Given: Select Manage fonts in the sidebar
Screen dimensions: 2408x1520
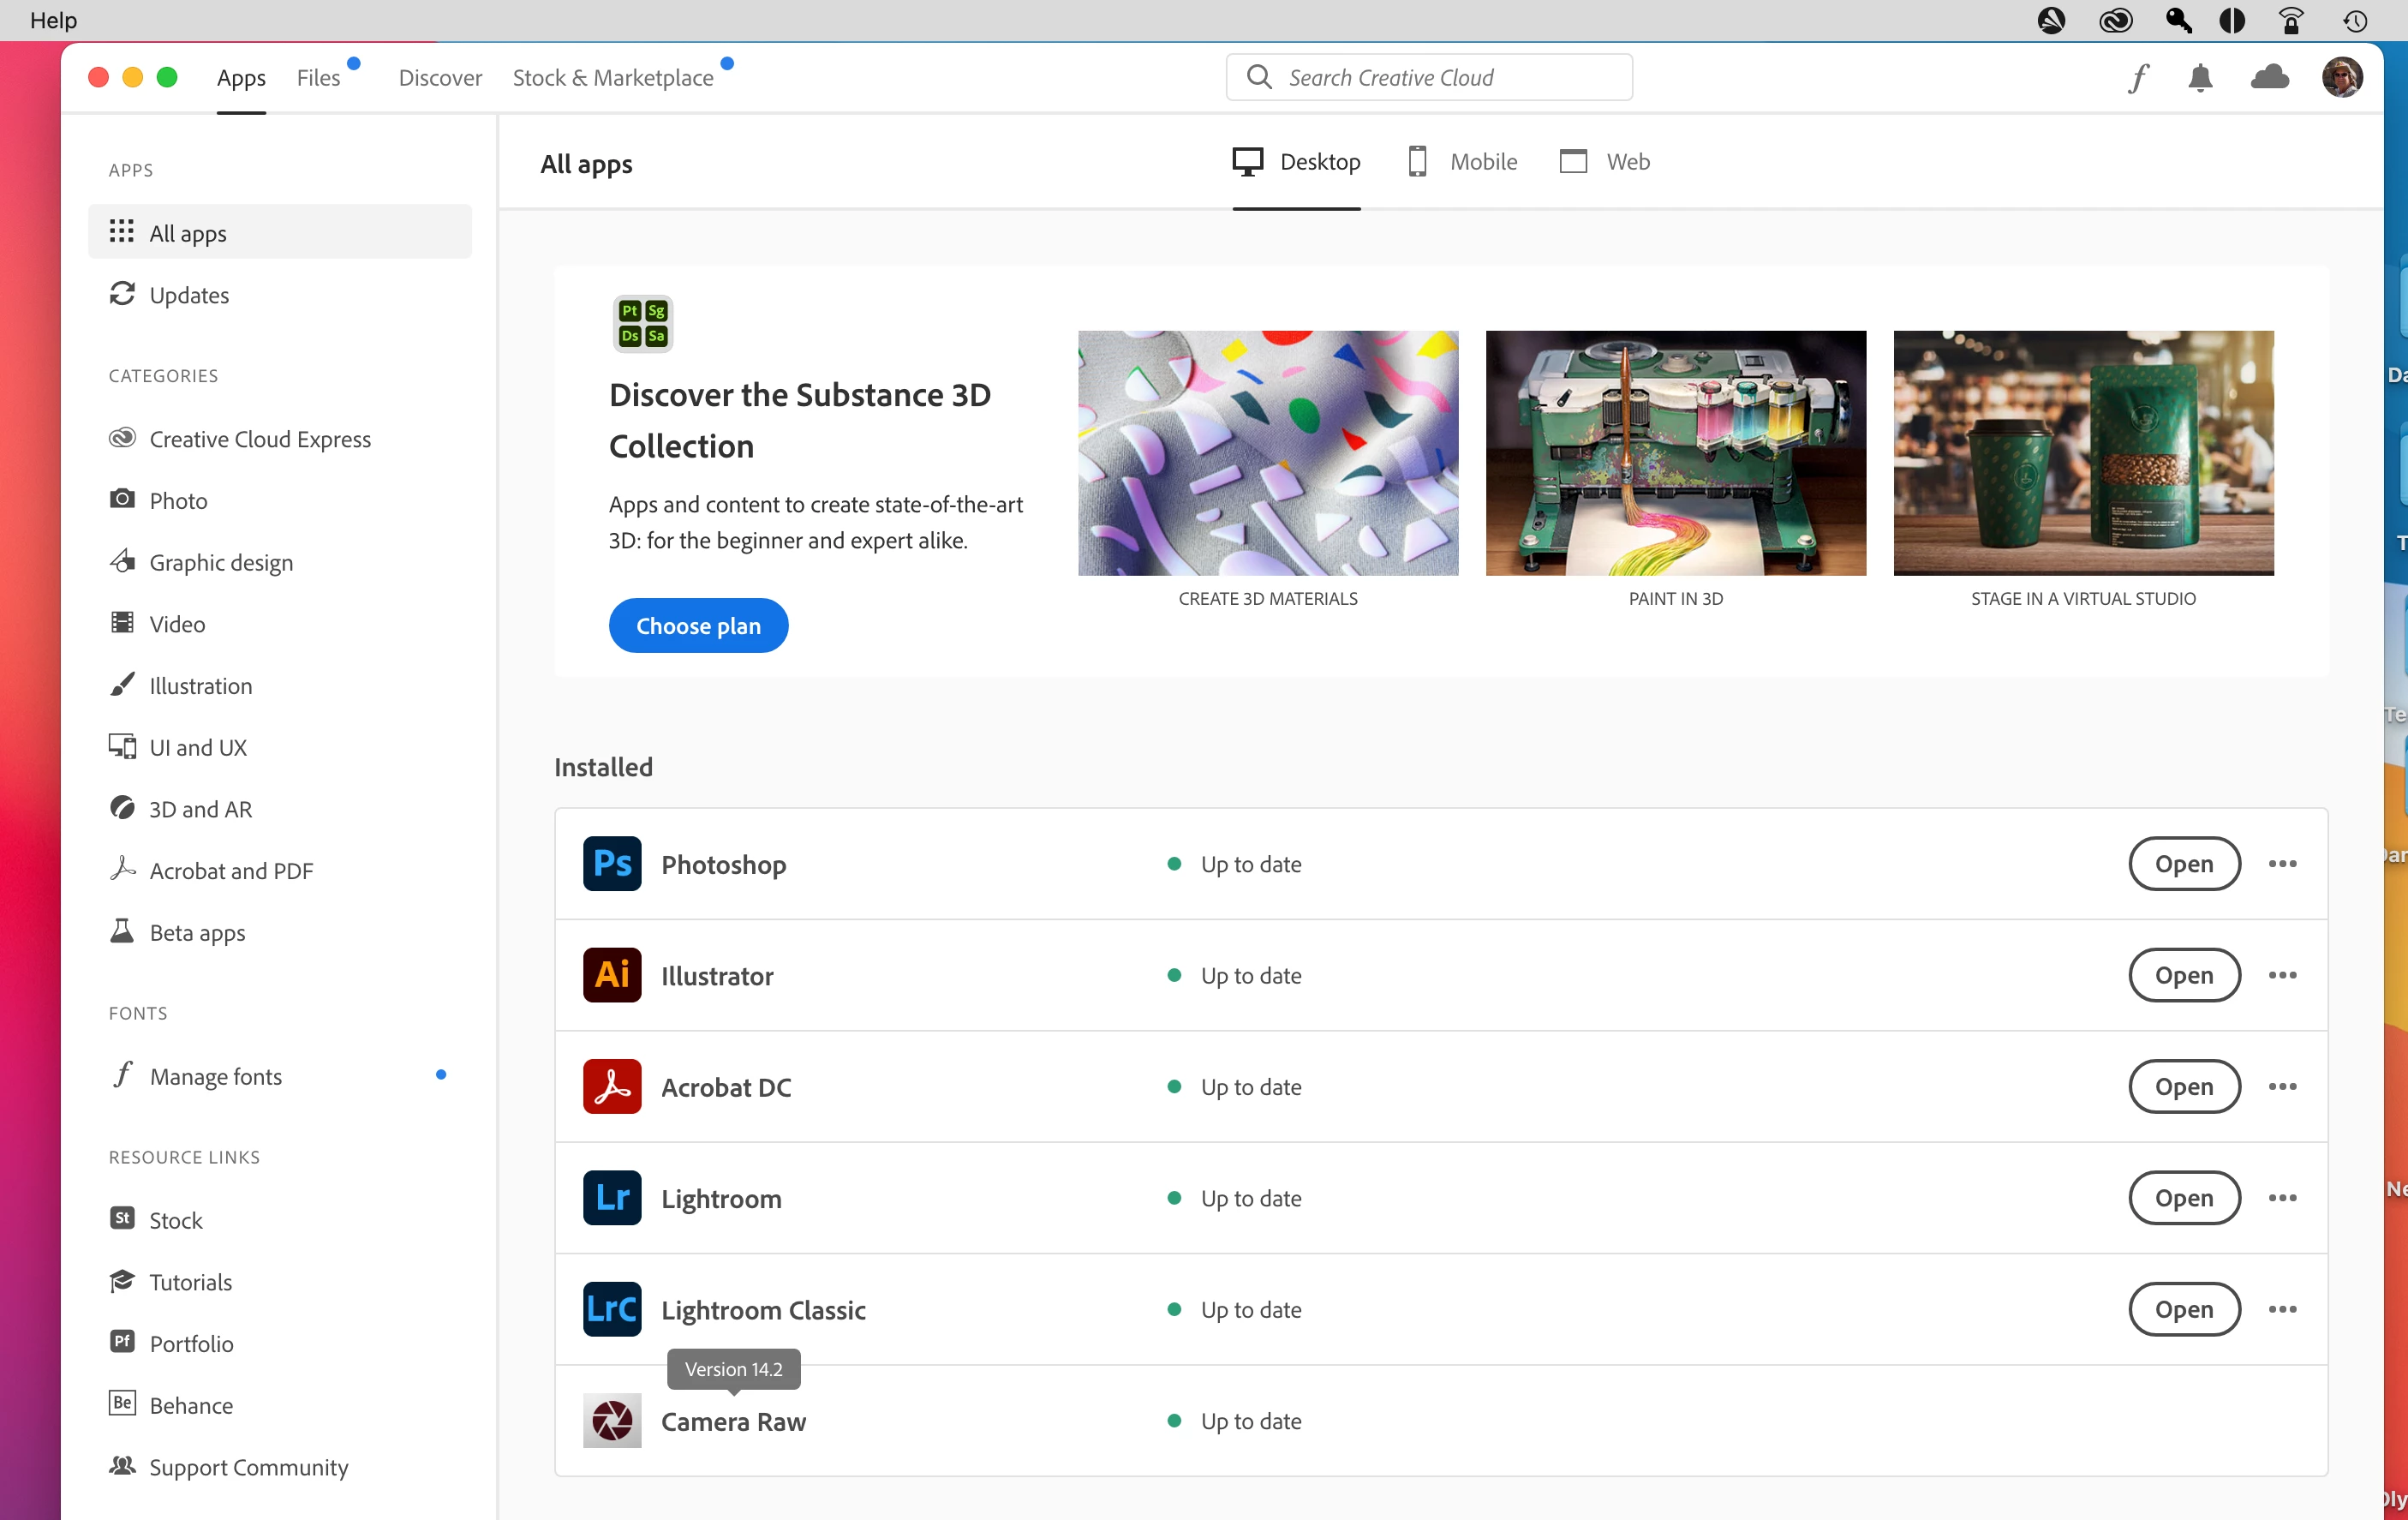Looking at the screenshot, I should coord(215,1076).
